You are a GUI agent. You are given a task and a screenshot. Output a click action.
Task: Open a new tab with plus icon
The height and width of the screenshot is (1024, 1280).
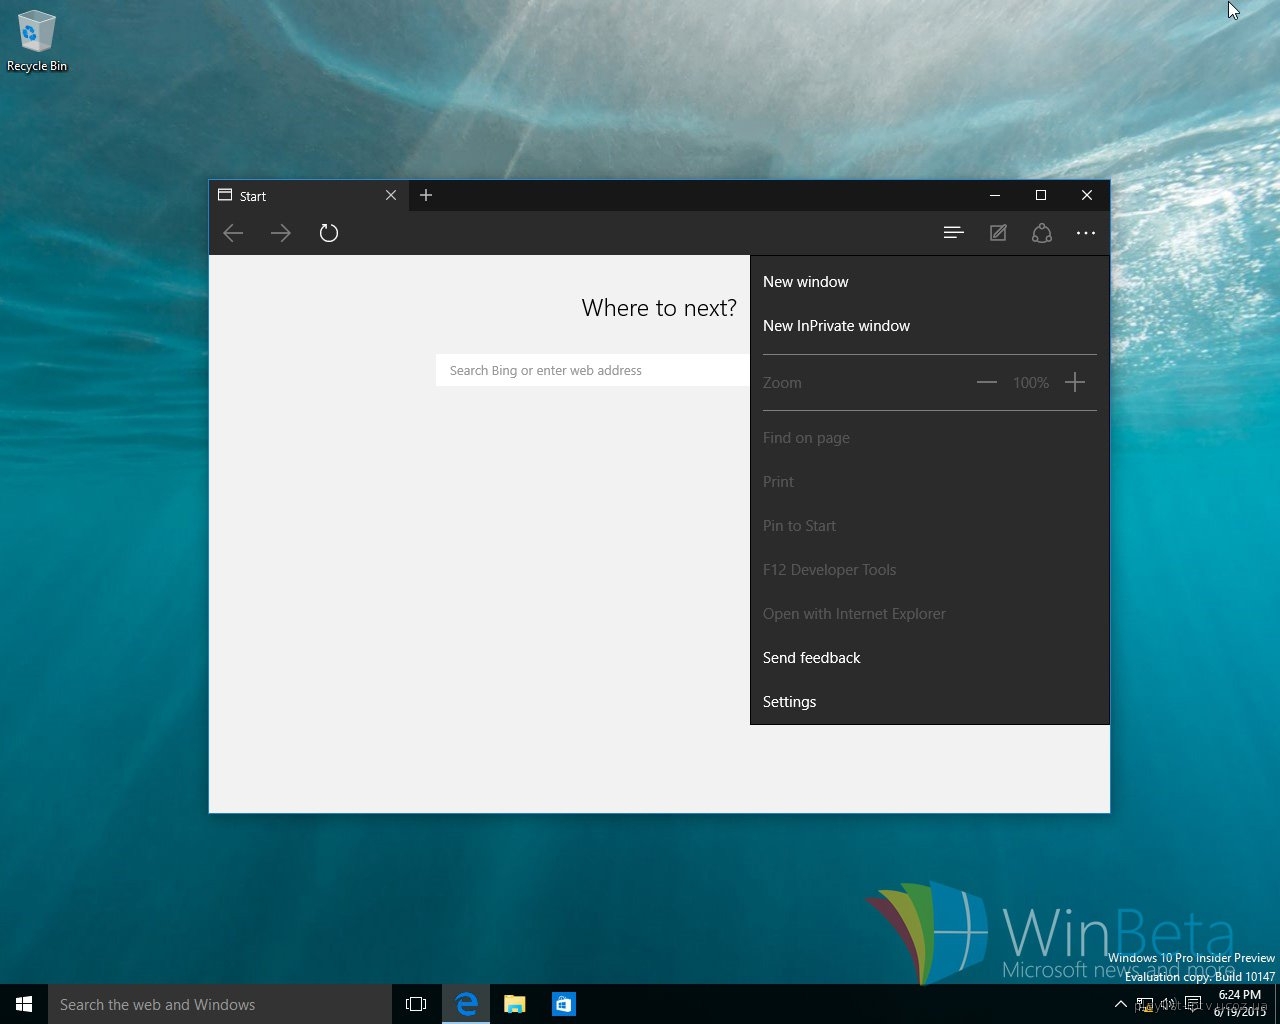[x=426, y=195]
